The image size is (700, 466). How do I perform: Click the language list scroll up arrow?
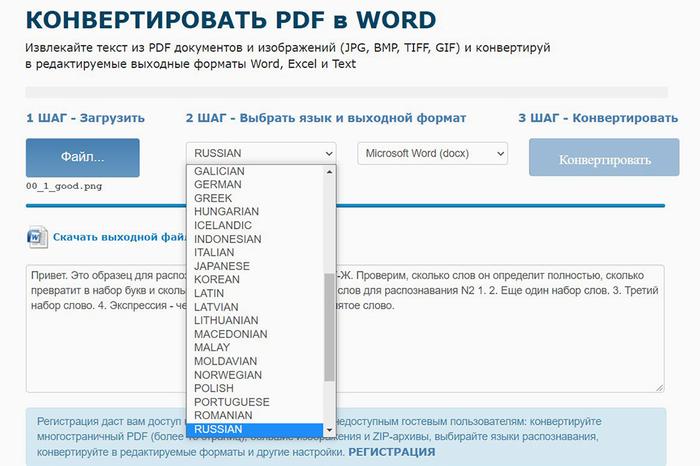[x=330, y=172]
